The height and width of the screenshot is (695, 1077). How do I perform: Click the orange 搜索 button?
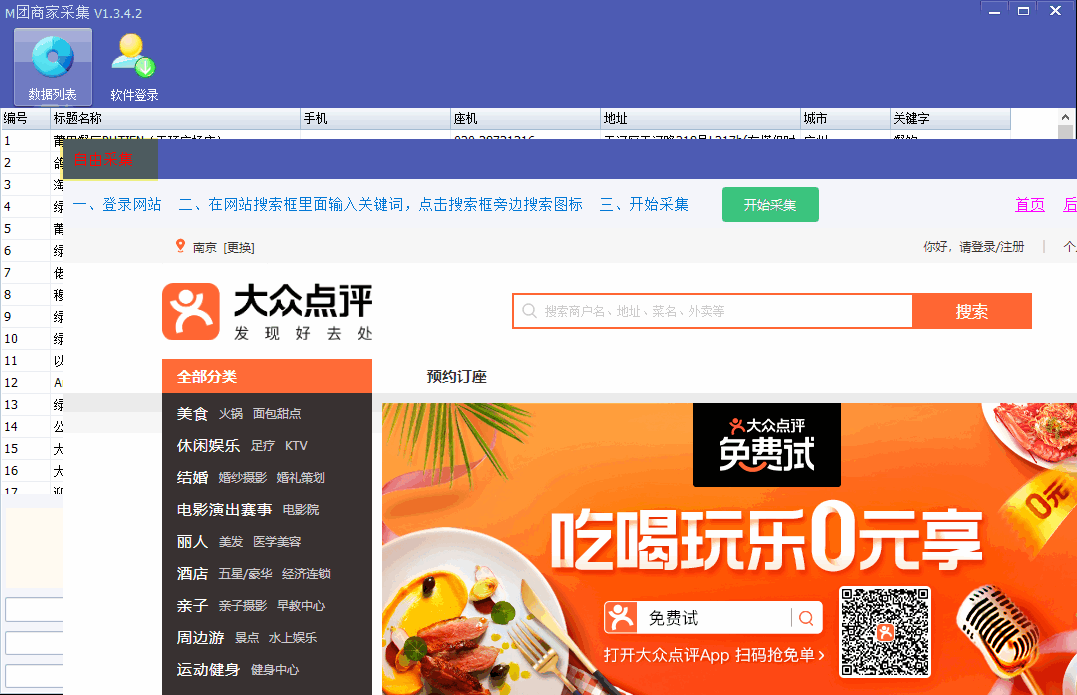[x=972, y=311]
